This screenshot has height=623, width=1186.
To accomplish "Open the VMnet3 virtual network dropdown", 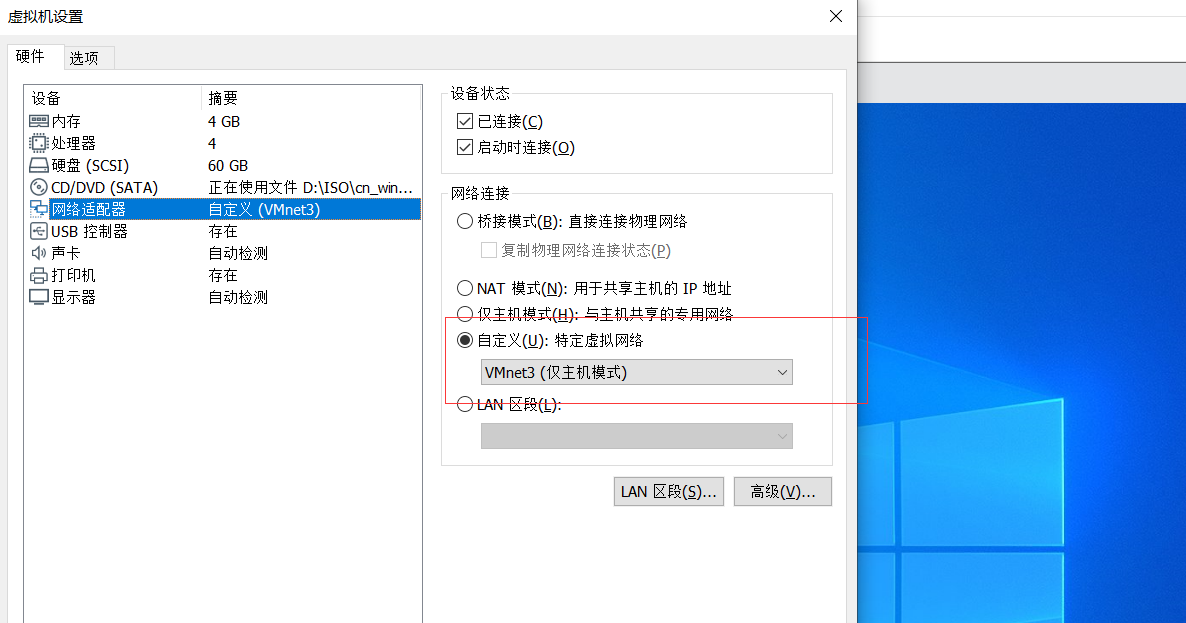I will (637, 372).
